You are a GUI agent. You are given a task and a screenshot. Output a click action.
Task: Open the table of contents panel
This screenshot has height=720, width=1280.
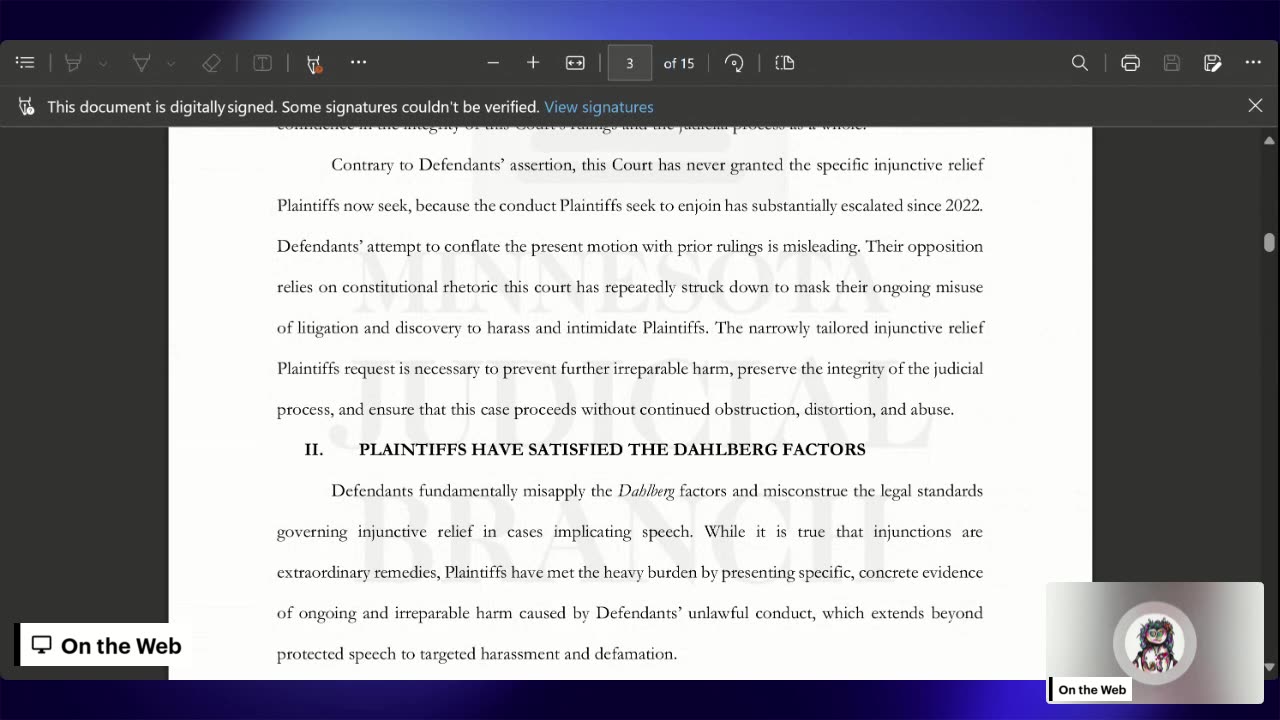click(x=25, y=63)
